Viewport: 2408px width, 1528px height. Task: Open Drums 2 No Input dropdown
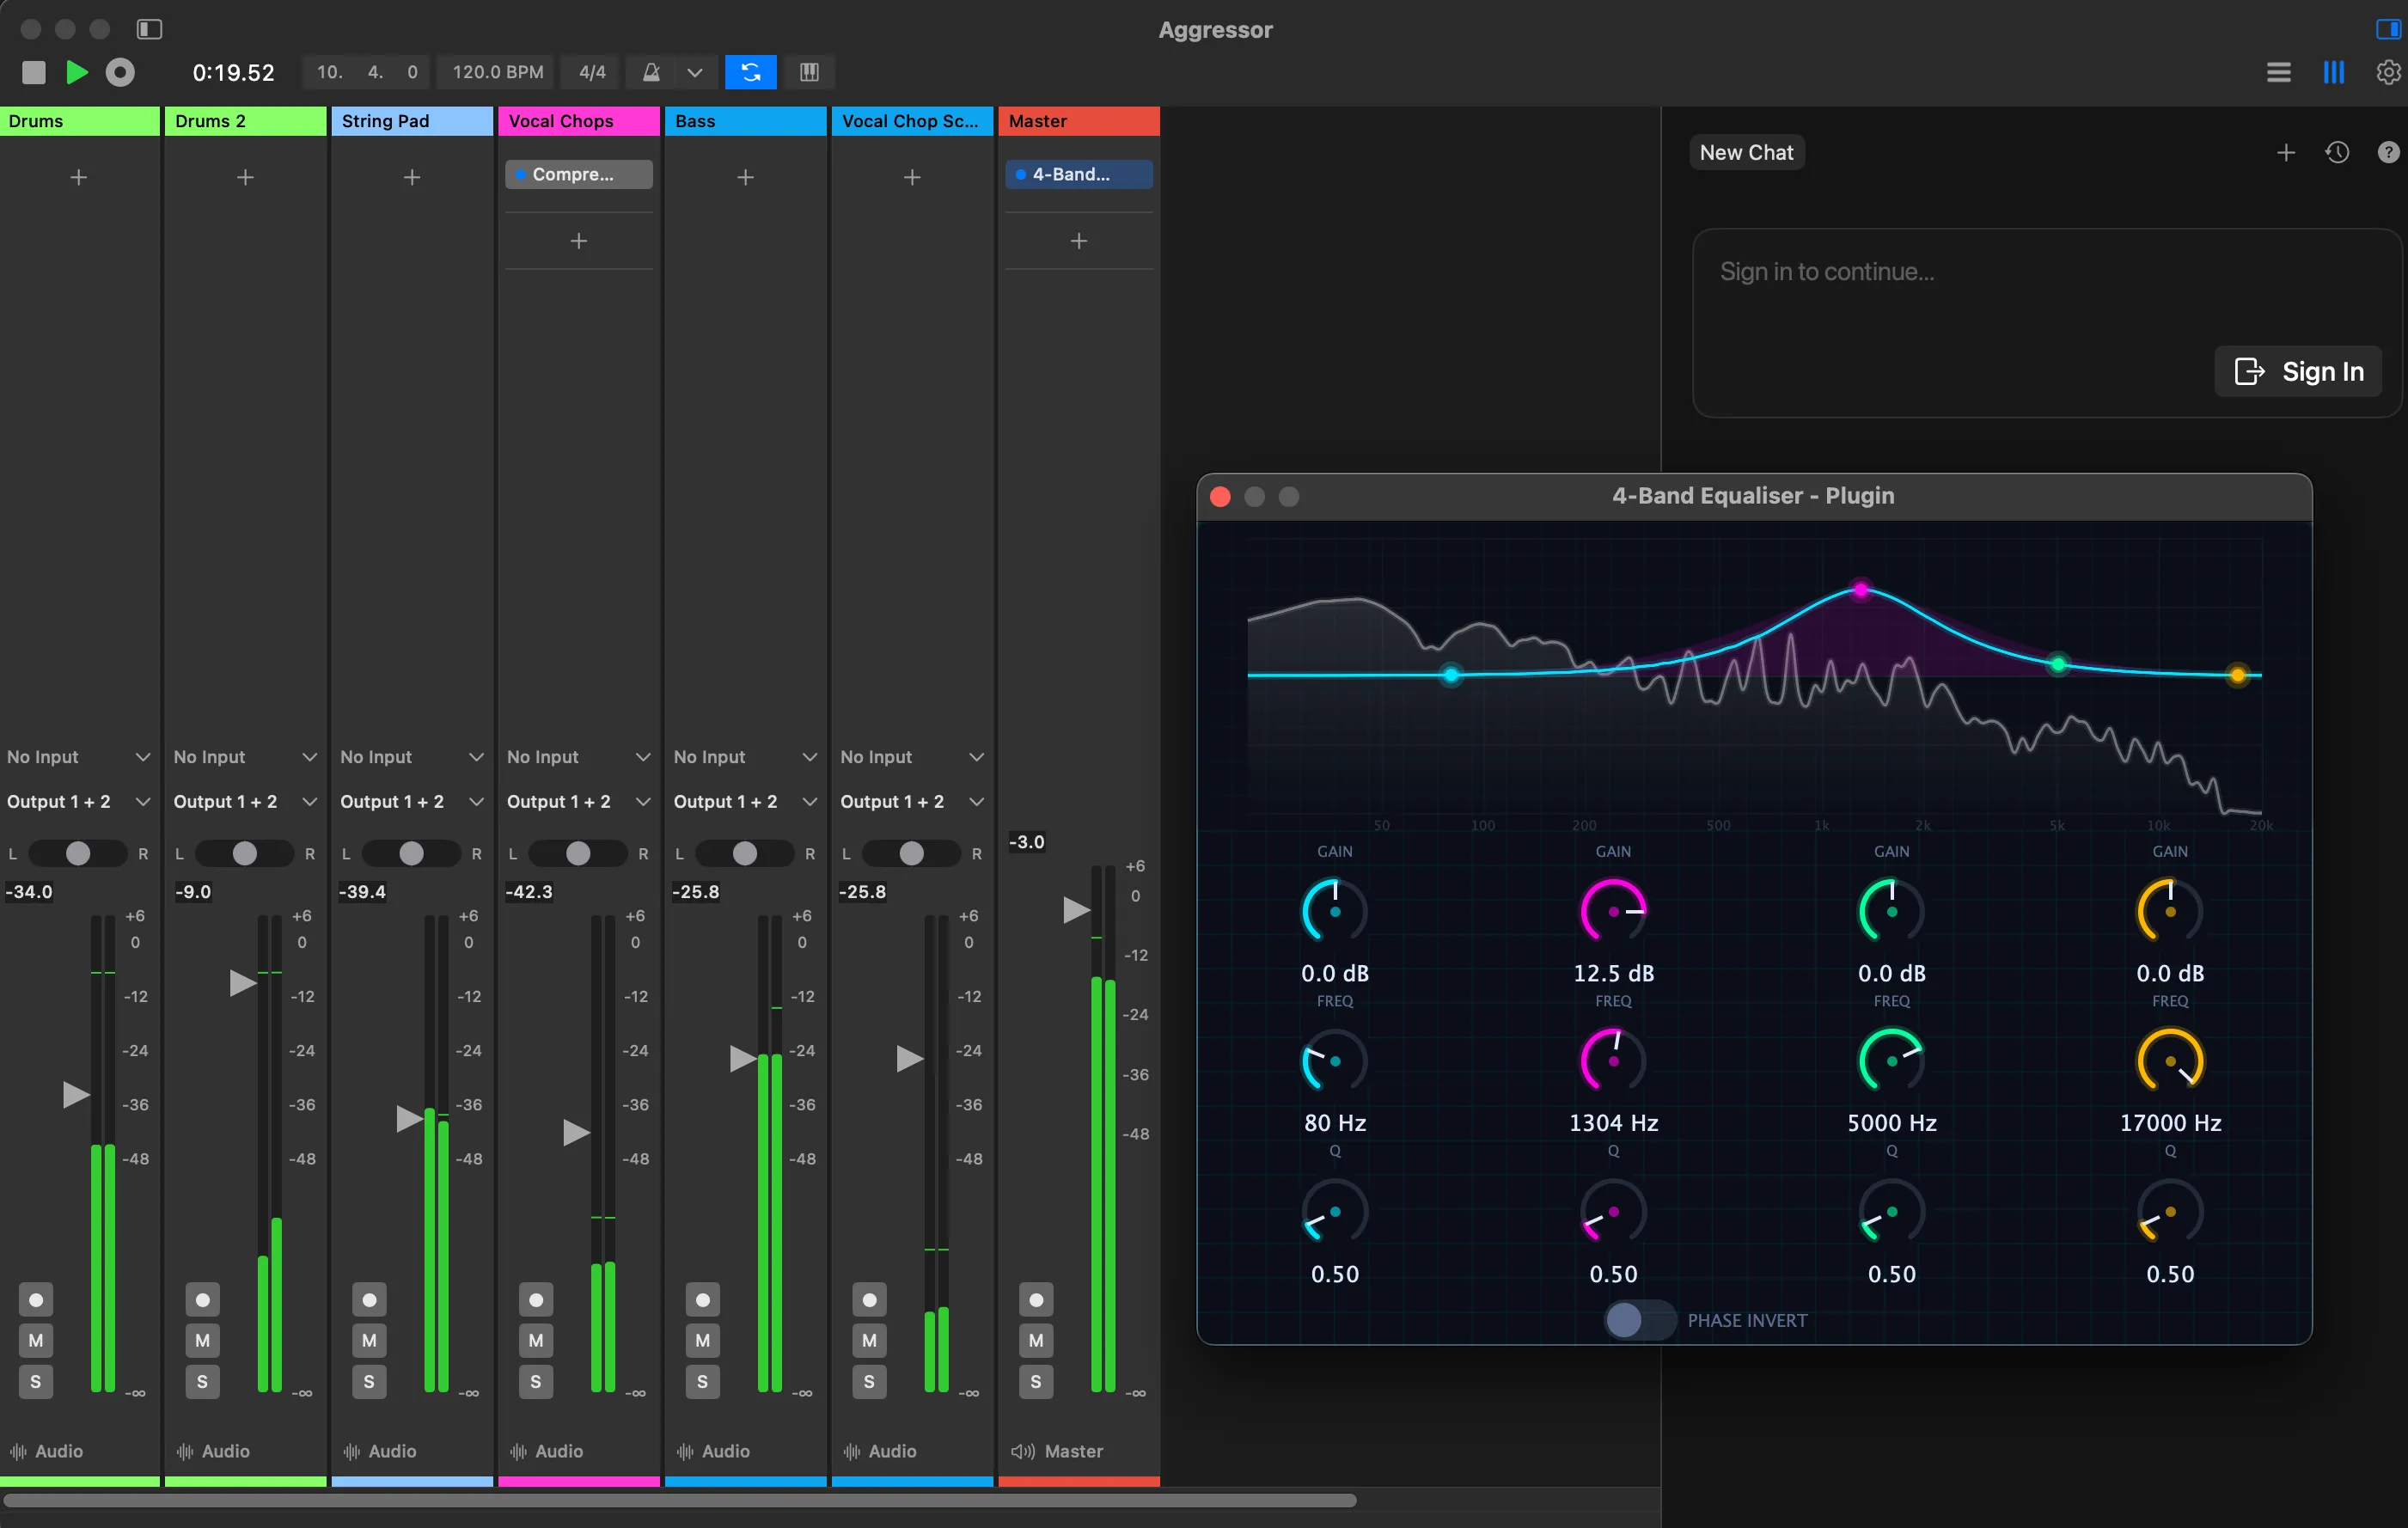[245, 757]
